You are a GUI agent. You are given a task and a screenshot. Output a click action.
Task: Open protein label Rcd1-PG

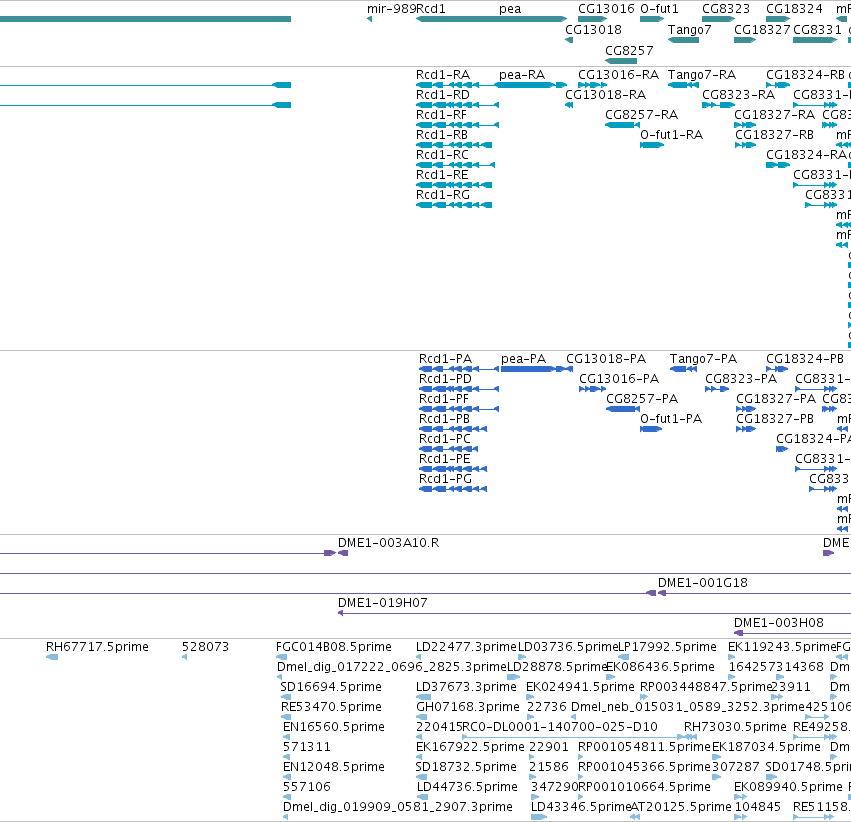point(445,480)
